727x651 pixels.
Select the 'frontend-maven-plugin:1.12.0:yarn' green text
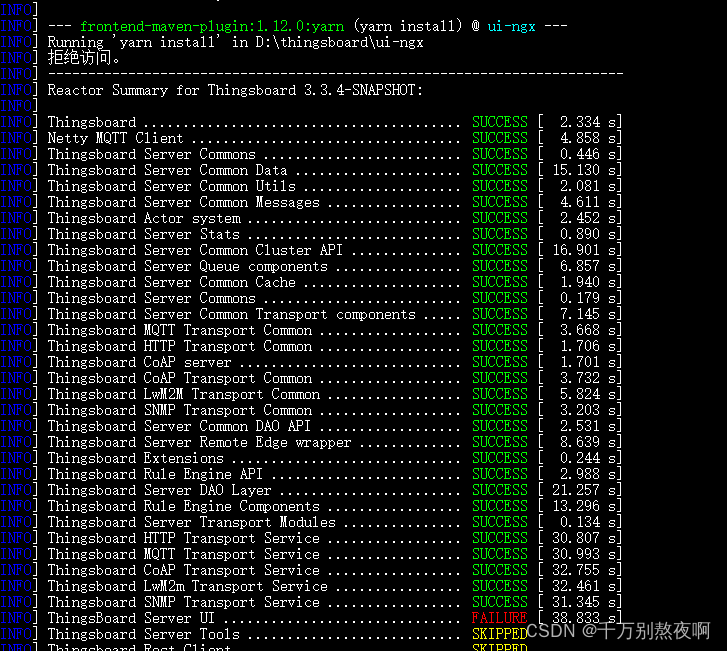click(212, 26)
